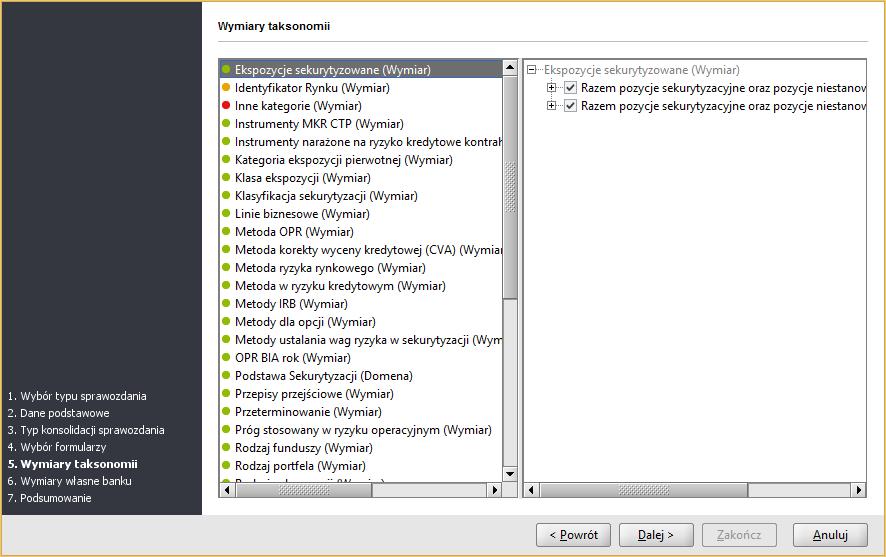Click green dot next to Metody IRB
The height and width of the screenshot is (557, 886).
tap(226, 303)
